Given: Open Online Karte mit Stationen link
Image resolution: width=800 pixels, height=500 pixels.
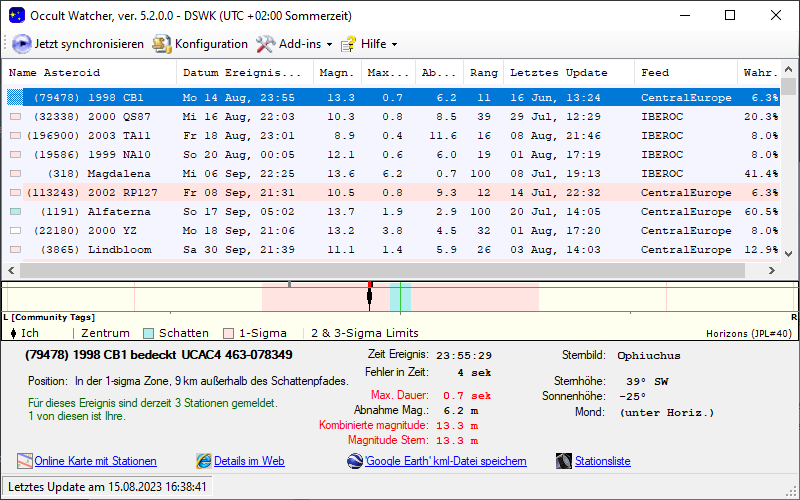Looking at the screenshot, I should click(95, 461).
